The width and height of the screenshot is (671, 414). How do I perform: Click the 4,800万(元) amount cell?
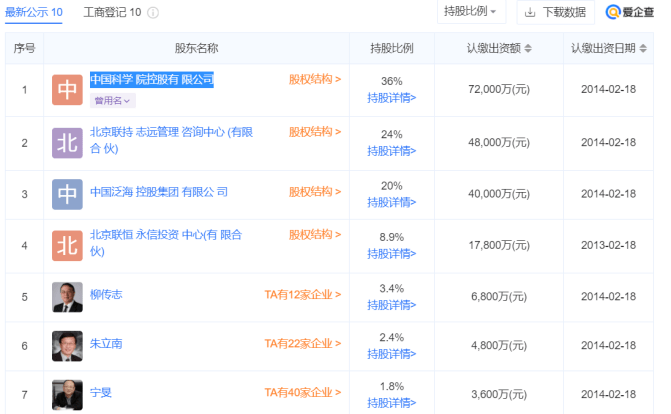pyautogui.click(x=499, y=345)
